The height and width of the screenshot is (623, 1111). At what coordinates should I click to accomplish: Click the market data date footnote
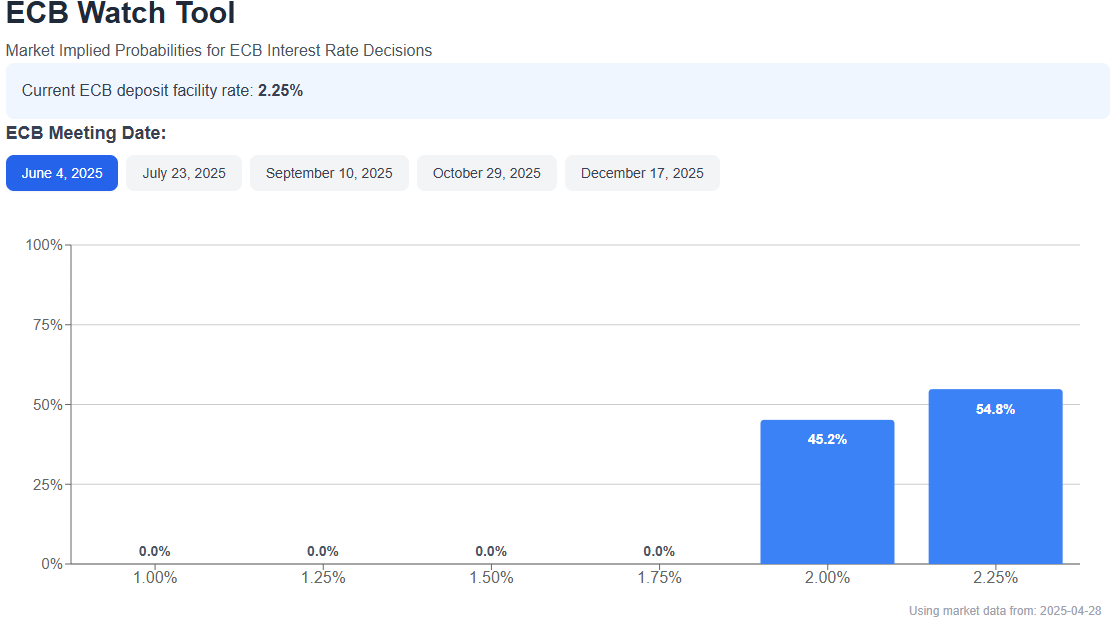pyautogui.click(x=1005, y=611)
